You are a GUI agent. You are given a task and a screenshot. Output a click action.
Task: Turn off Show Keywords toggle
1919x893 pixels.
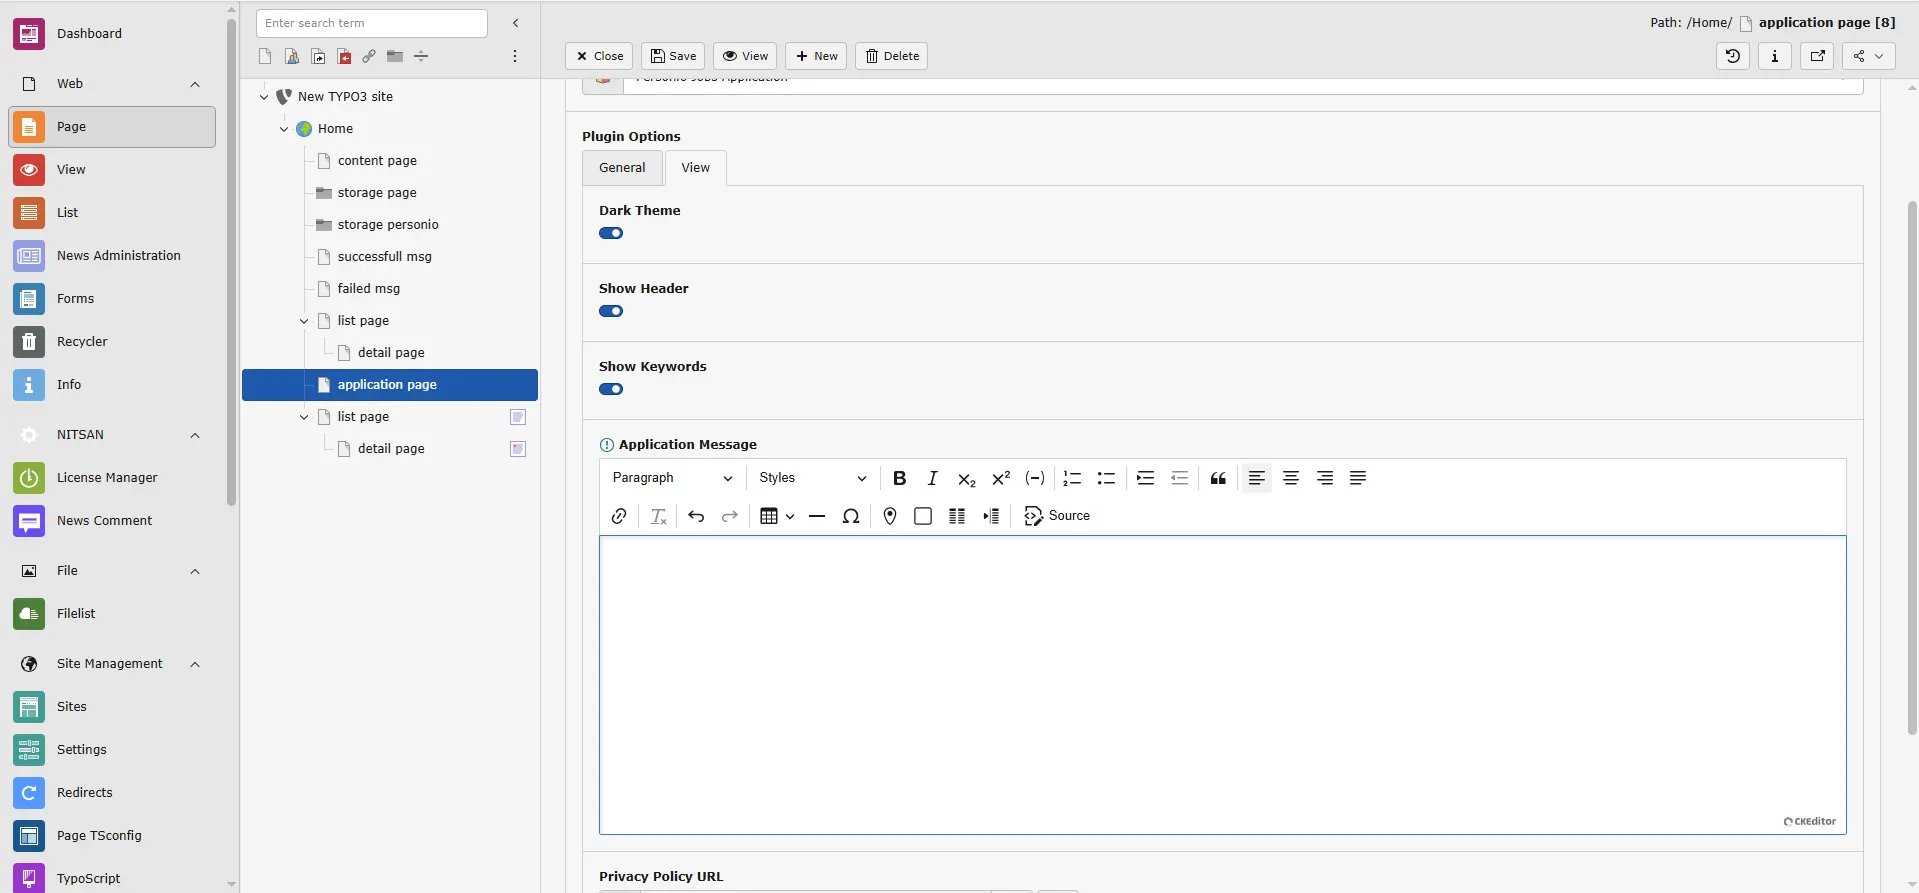click(x=611, y=389)
